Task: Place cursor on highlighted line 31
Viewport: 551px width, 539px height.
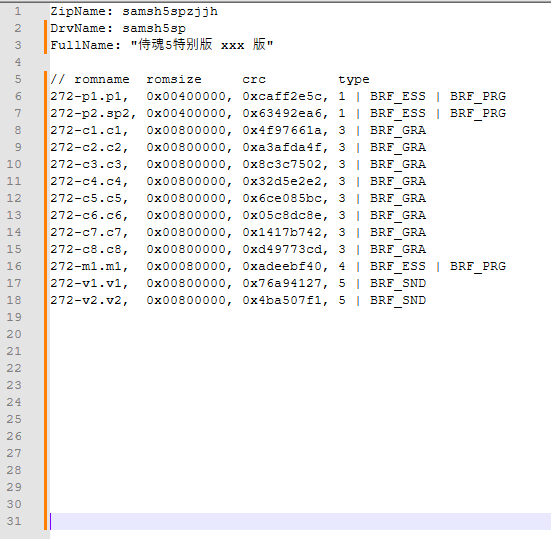Action: (x=300, y=521)
